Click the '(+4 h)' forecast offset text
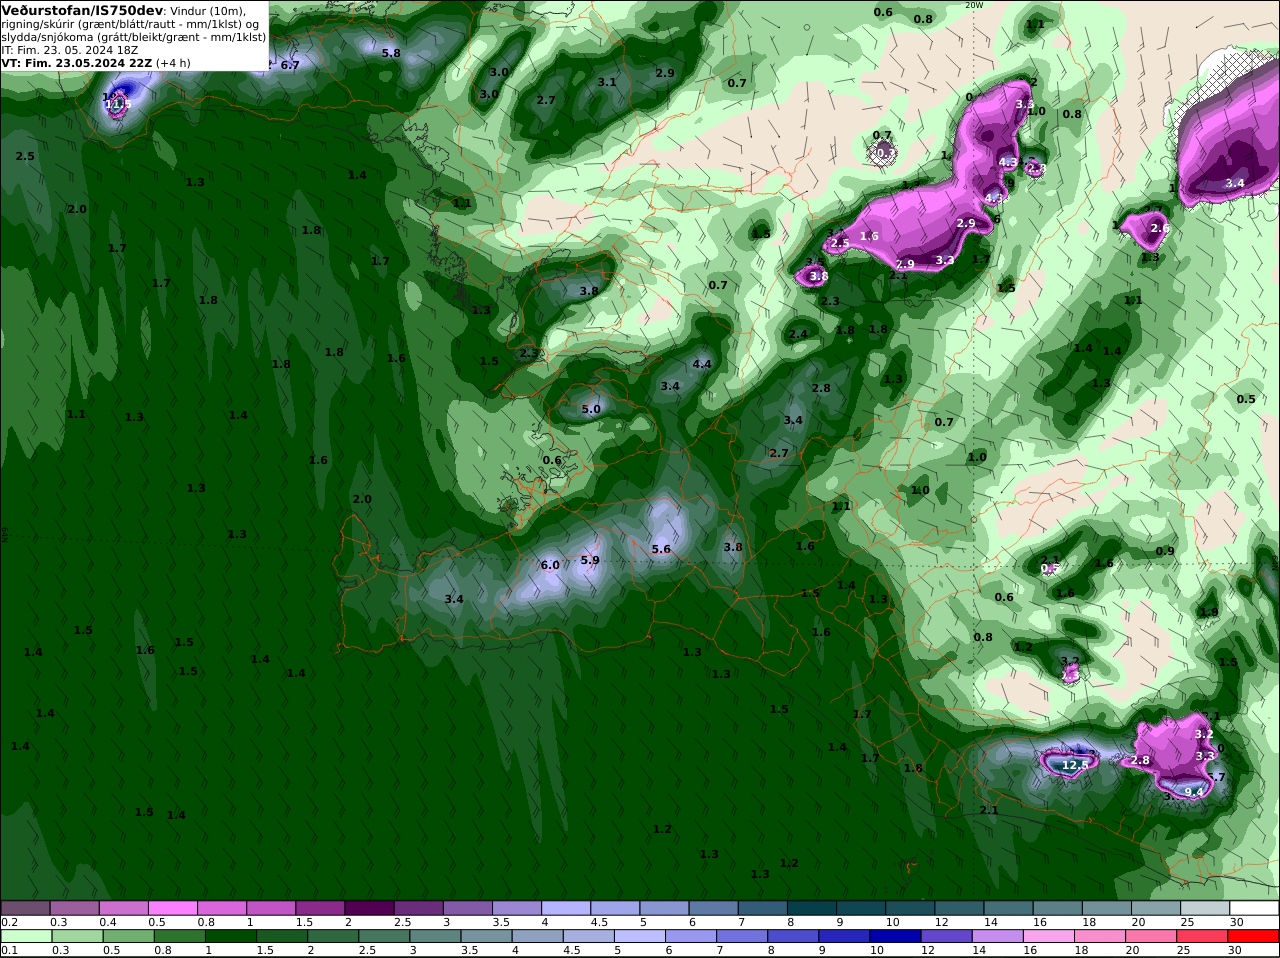 [x=174, y=63]
